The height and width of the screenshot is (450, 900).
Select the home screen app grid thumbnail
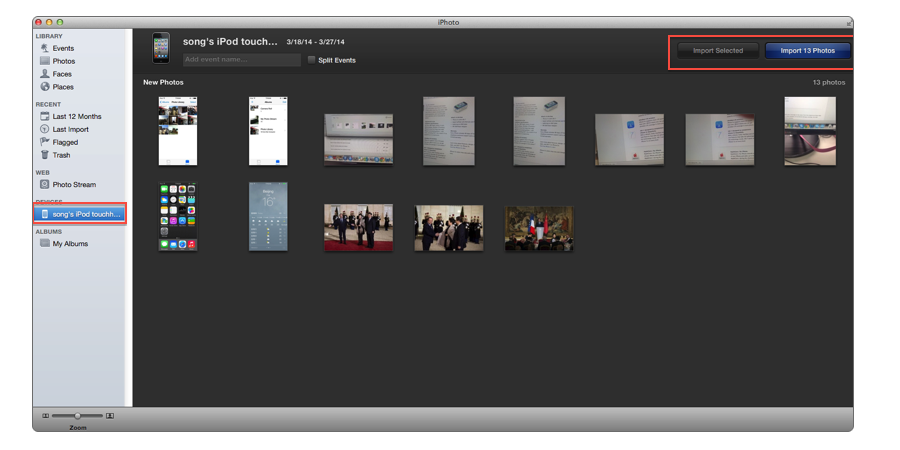point(178,216)
